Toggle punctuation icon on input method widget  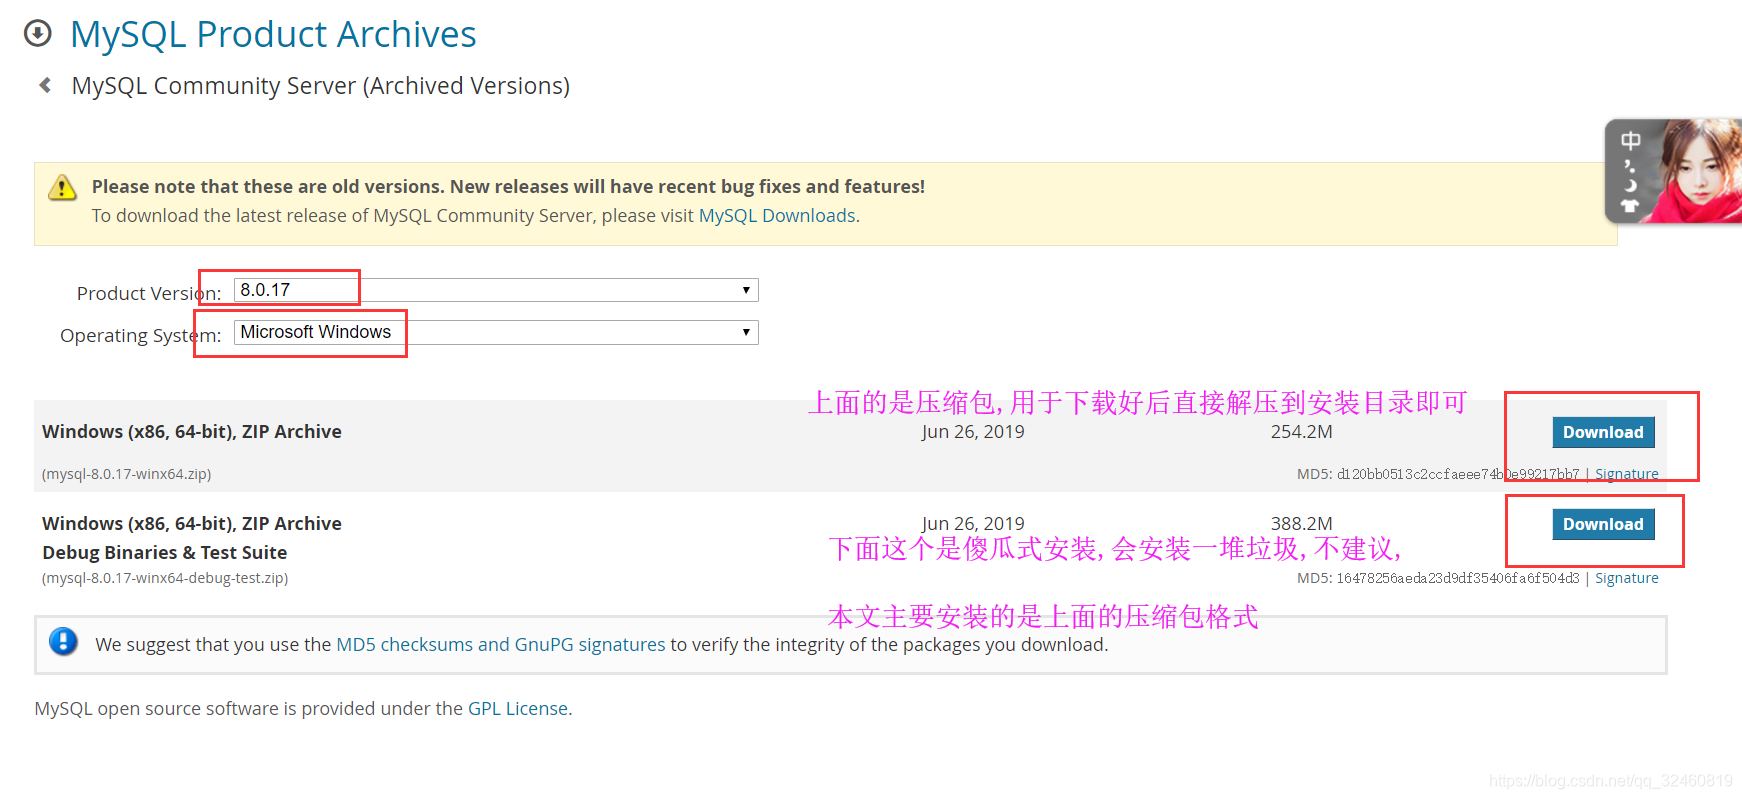pos(1629,166)
